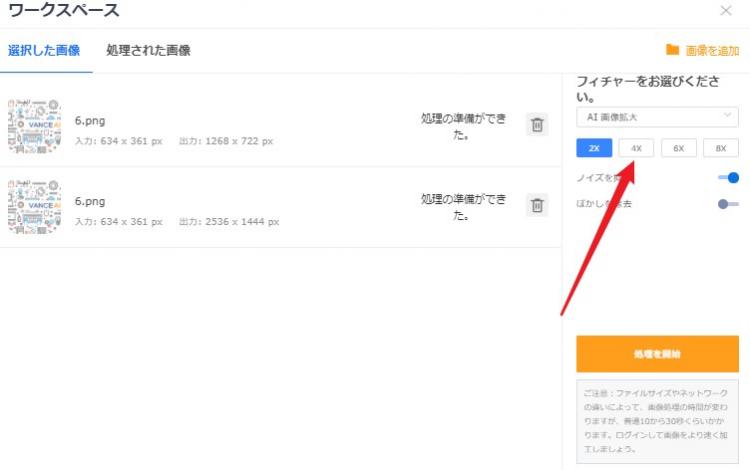
Task: Choose the 4X scale option
Action: click(636, 148)
